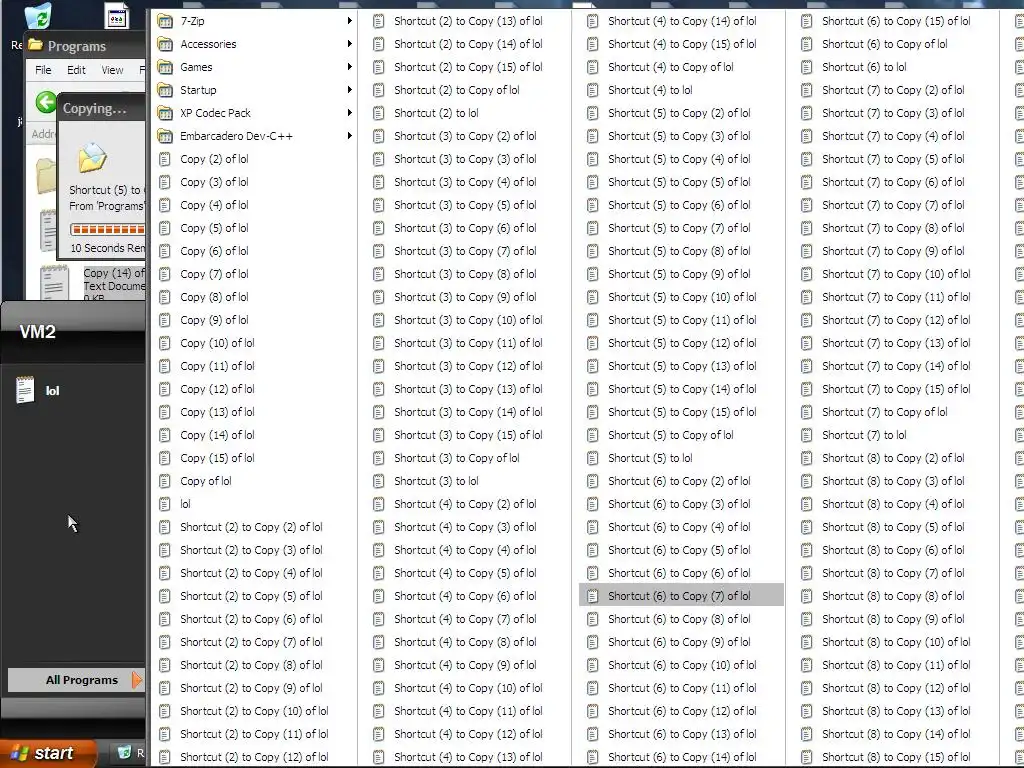This screenshot has height=768, width=1024.
Task: Click the start button label
Action: pyautogui.click(x=54, y=753)
